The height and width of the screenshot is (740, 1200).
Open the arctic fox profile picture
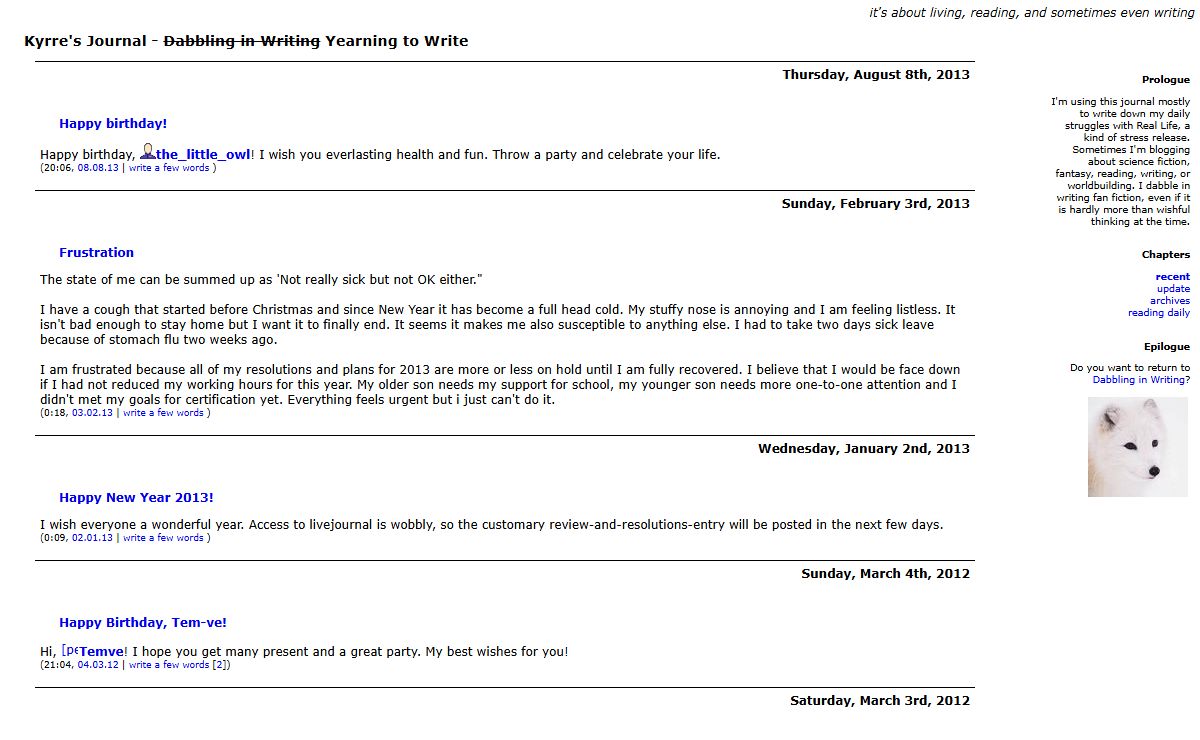point(1138,447)
